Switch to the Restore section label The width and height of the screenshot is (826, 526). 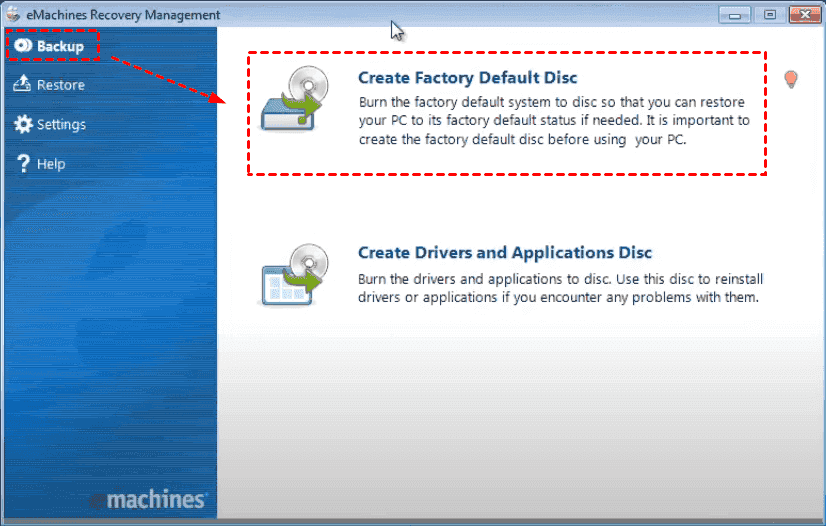click(x=61, y=85)
